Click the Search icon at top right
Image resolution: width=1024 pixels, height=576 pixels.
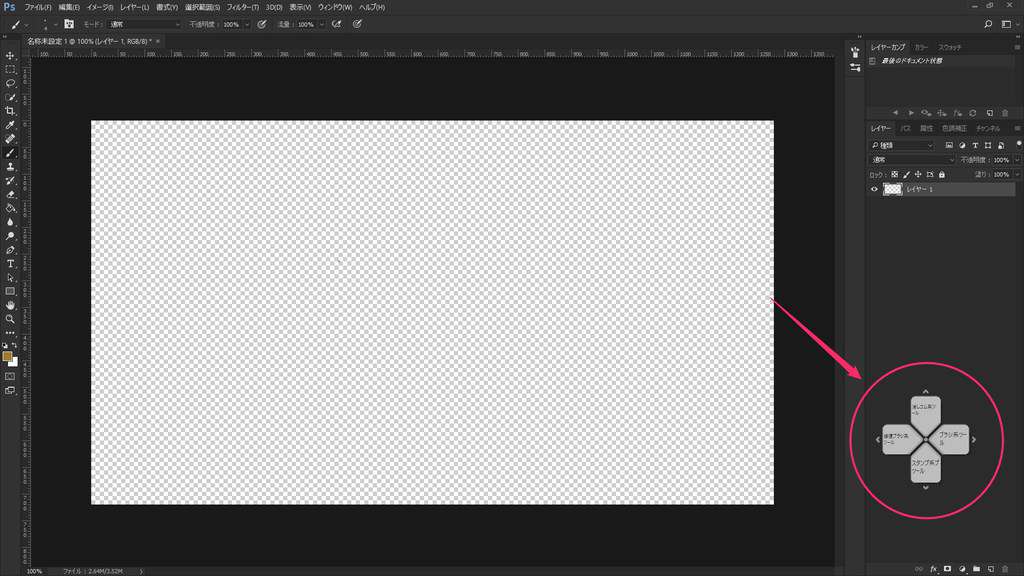pyautogui.click(x=989, y=23)
